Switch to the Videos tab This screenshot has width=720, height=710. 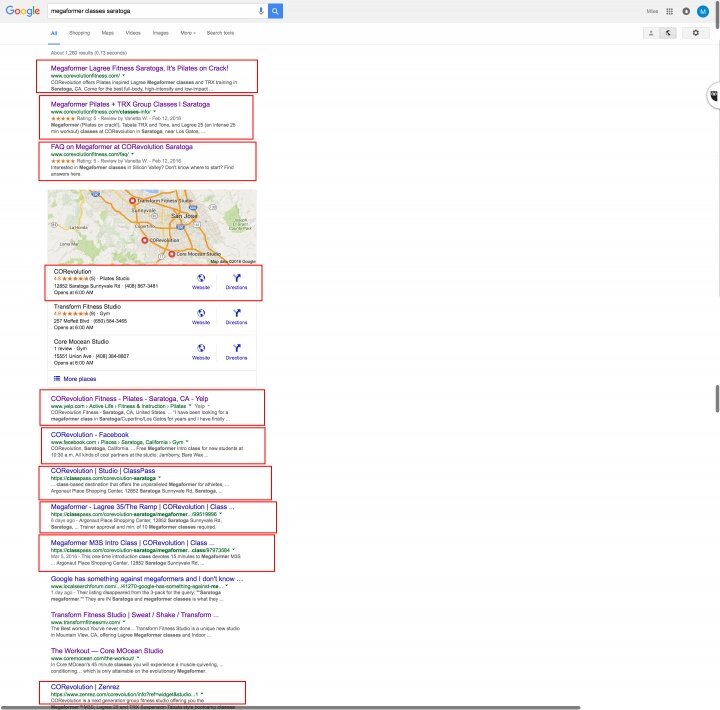[133, 33]
